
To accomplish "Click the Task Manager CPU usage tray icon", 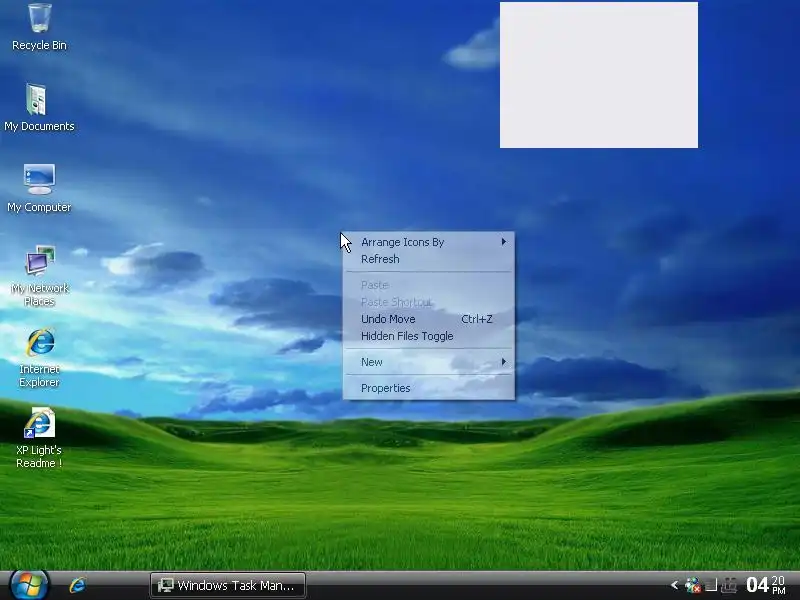I will pos(711,585).
